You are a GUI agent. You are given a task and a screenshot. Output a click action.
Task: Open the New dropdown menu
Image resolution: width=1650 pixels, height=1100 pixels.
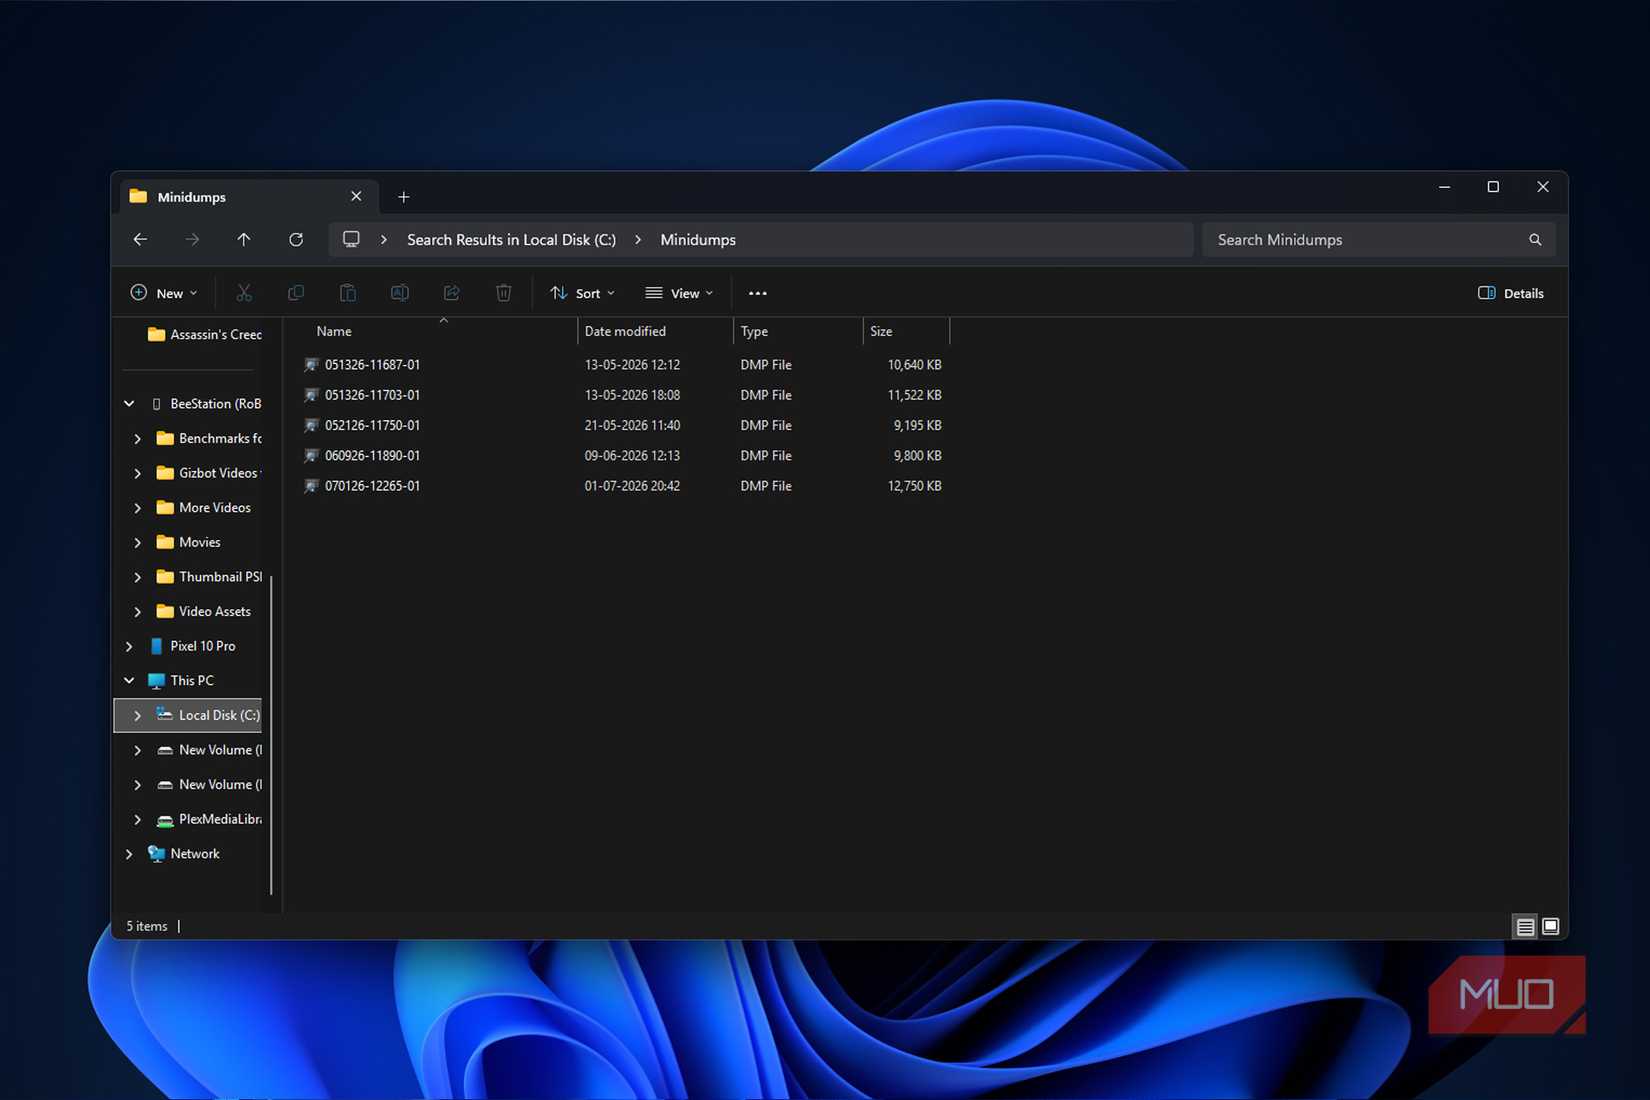164,293
